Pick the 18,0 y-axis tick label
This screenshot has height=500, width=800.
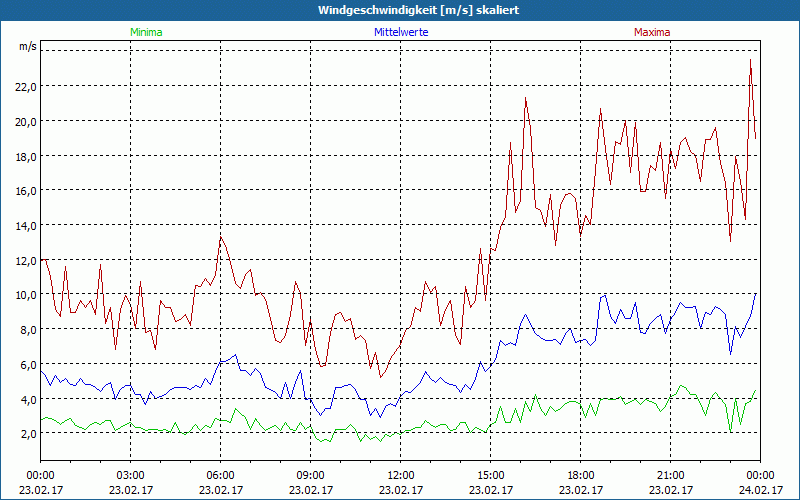coord(26,156)
